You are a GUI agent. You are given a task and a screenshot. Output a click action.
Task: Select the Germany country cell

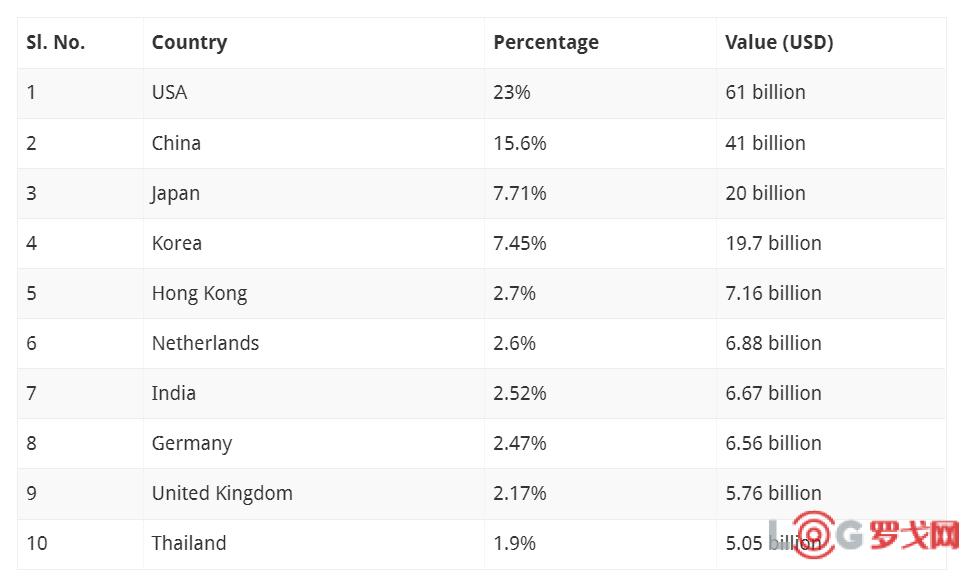point(192,443)
